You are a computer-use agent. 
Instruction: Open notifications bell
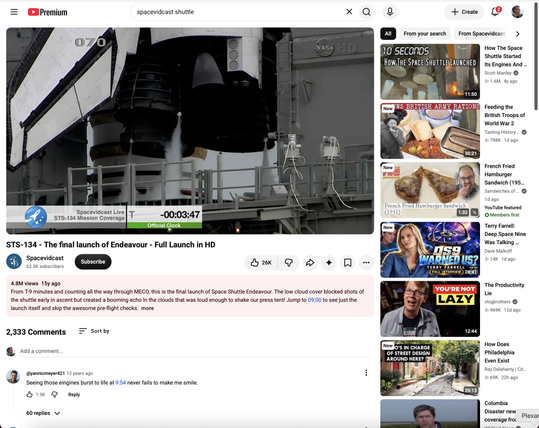(x=495, y=12)
